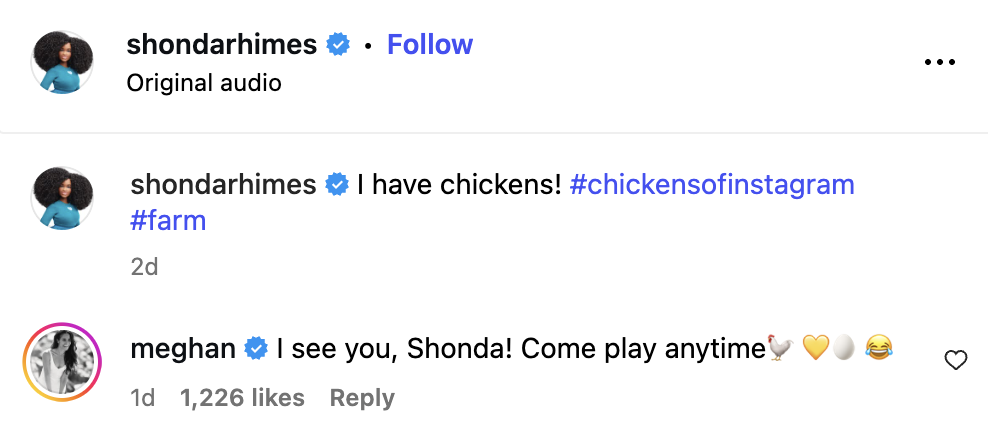Viewport: 988px width, 440px height.
Task: Open the #chickensofinstagram hashtag
Action: point(712,185)
